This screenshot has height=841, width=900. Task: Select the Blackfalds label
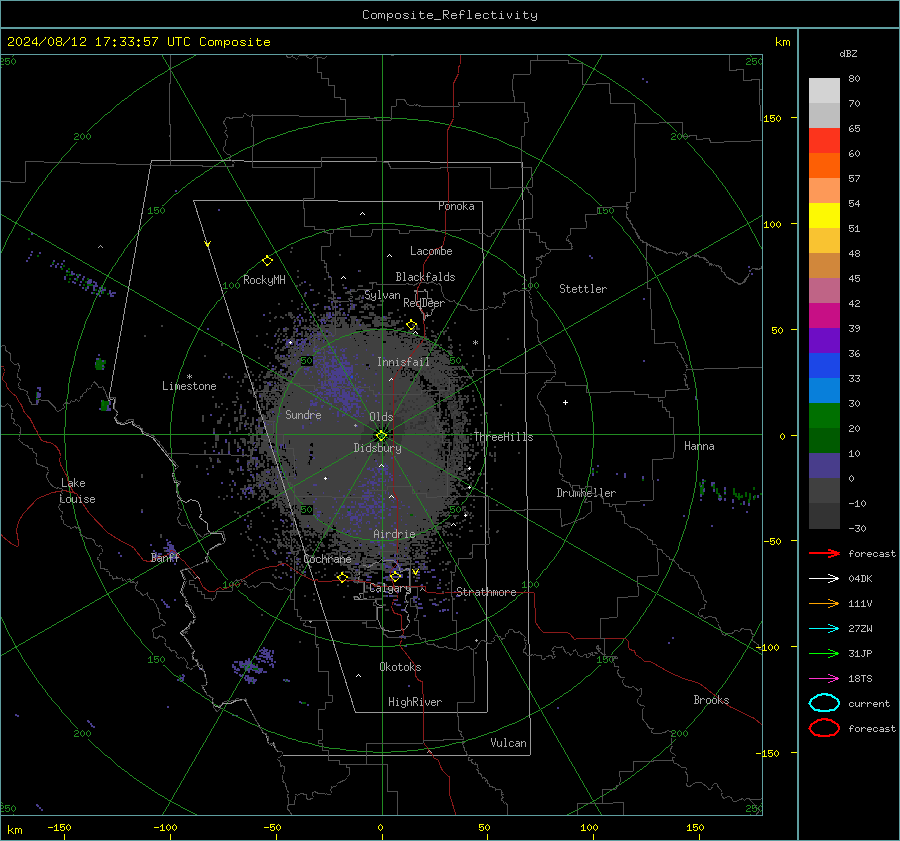(x=425, y=277)
